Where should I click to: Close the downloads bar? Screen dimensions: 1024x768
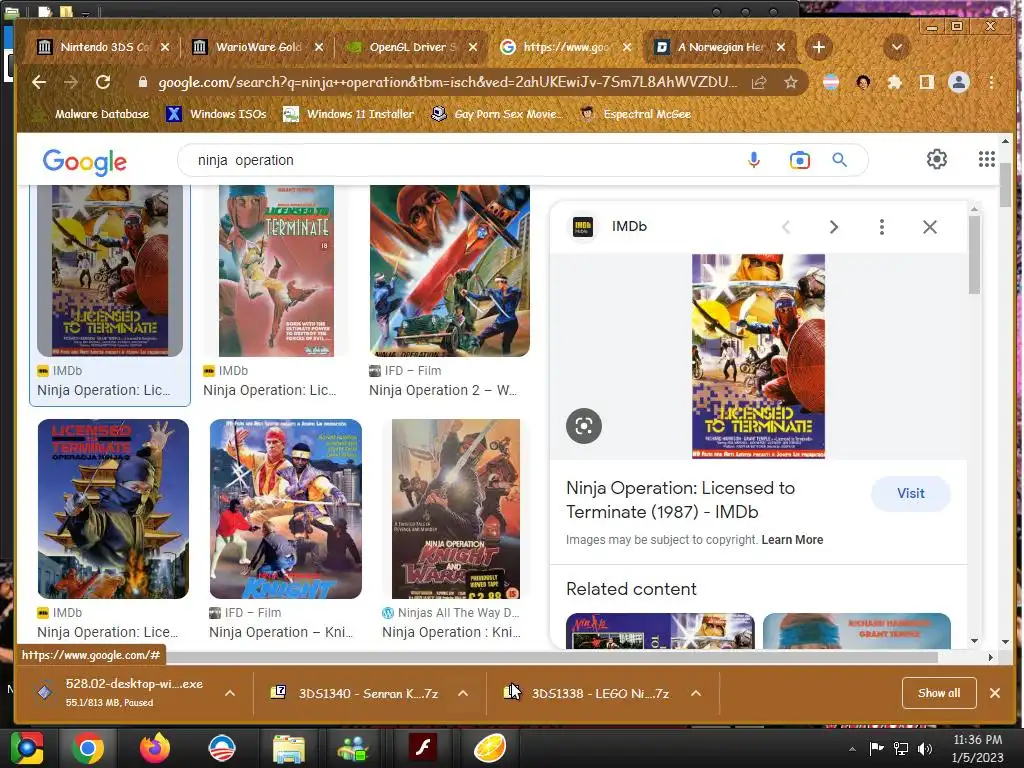[995, 694]
